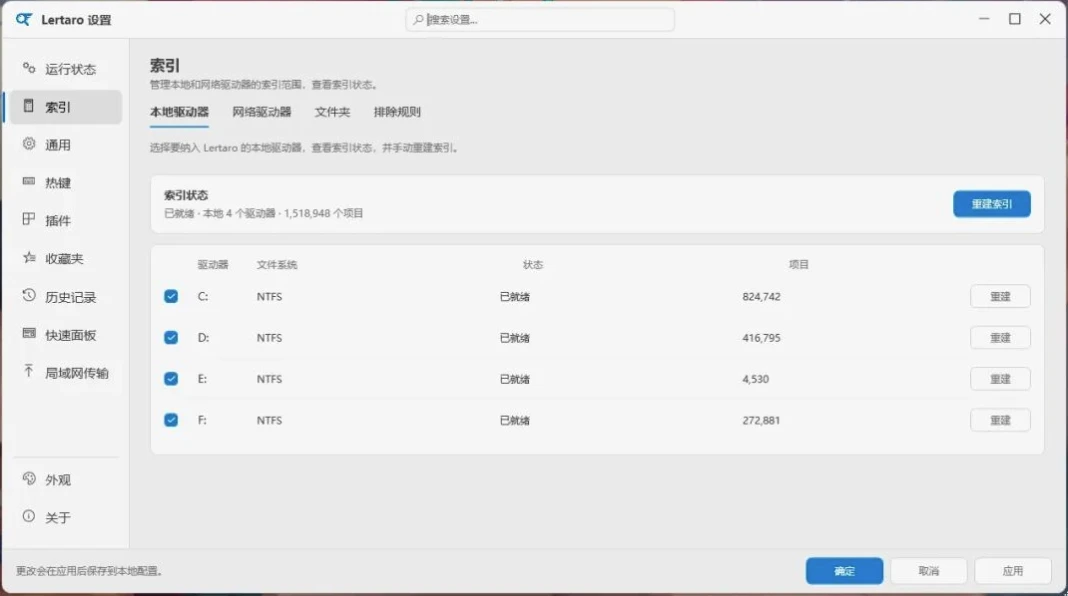Open the 快速面板 menu label

pyautogui.click(x=71, y=335)
